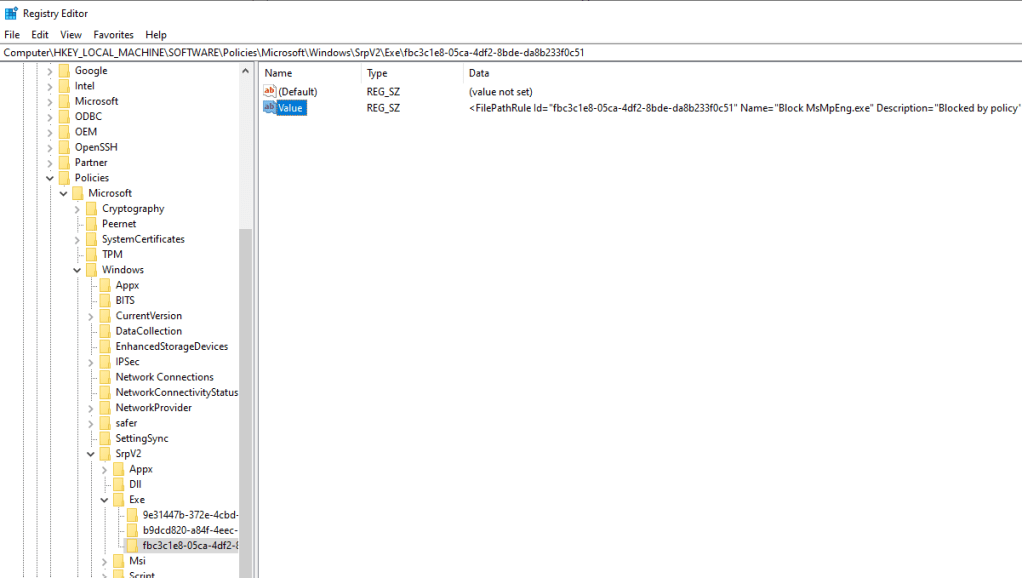Select the b9dcd820-a84f-4eec registry key

pos(189,530)
